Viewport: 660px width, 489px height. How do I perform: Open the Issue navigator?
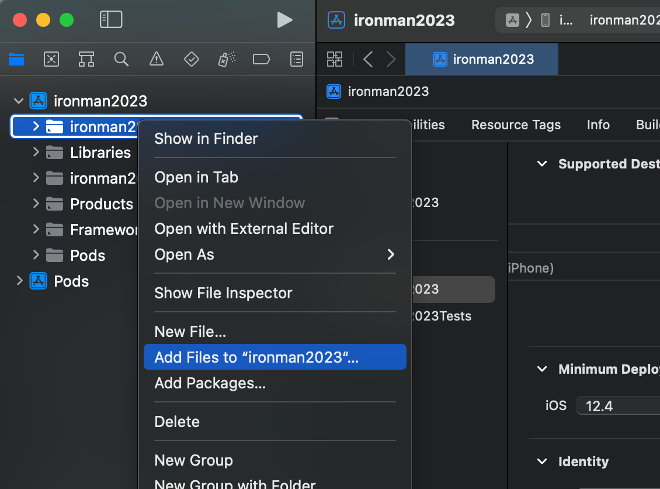tap(156, 59)
